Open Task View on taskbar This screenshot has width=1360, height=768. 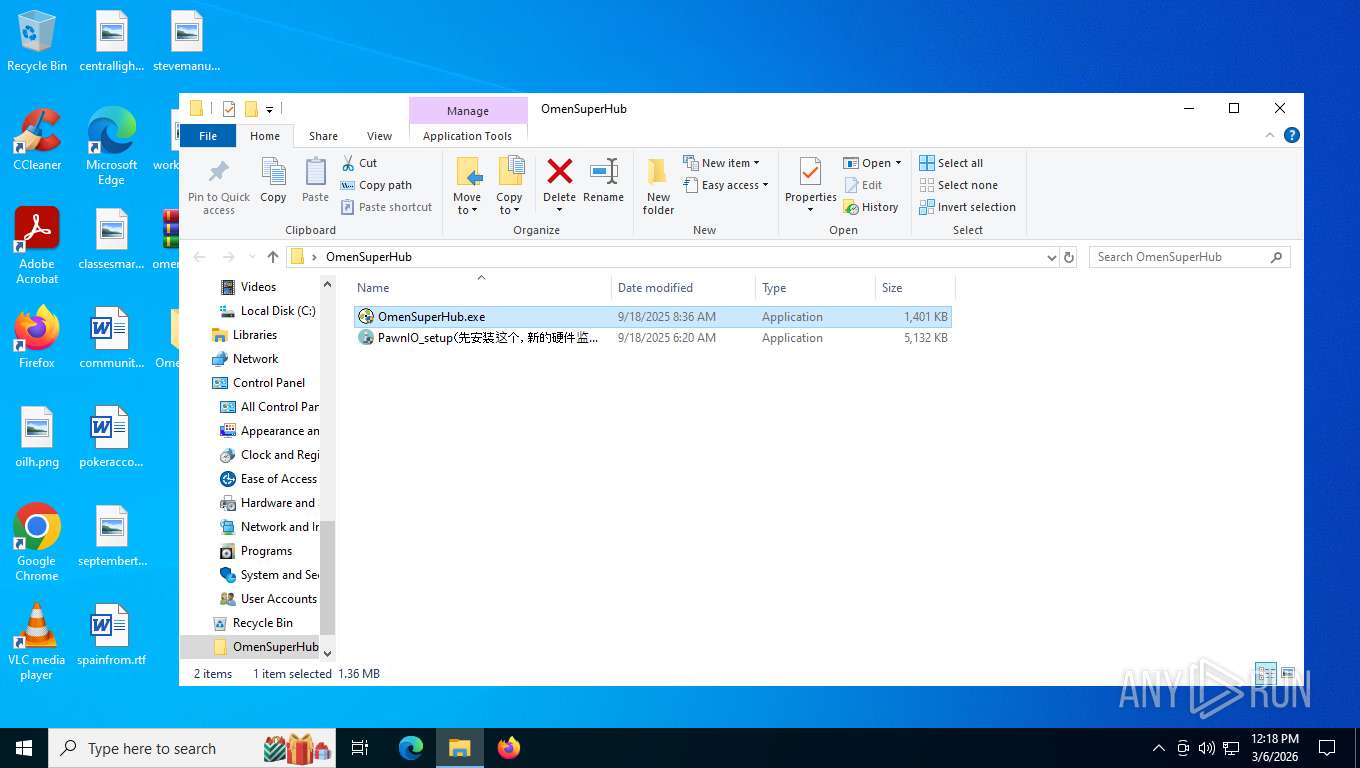pyautogui.click(x=361, y=747)
